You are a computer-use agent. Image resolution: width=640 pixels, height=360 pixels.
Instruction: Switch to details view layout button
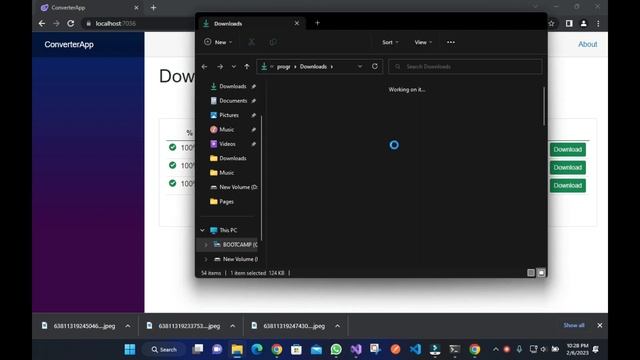[531, 273]
